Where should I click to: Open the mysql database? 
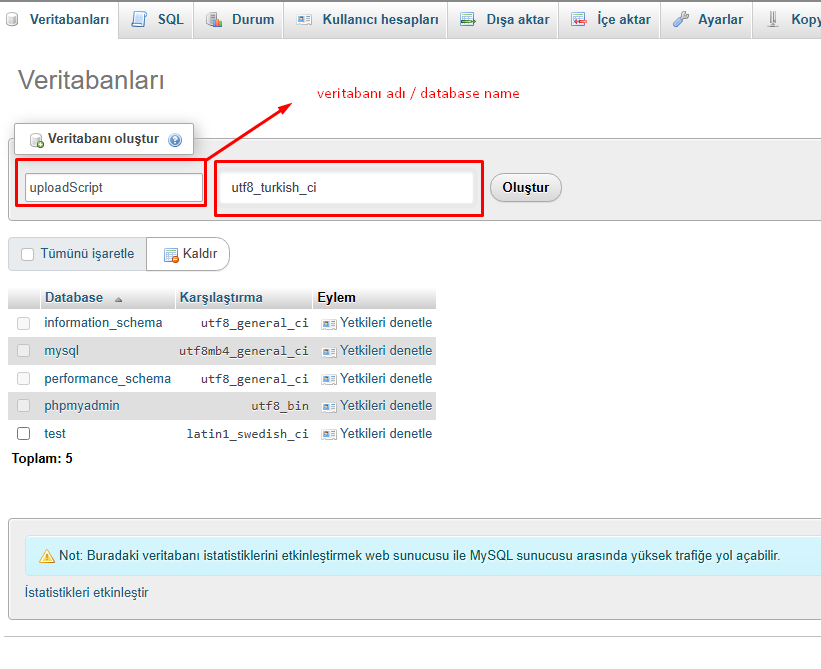(x=61, y=351)
